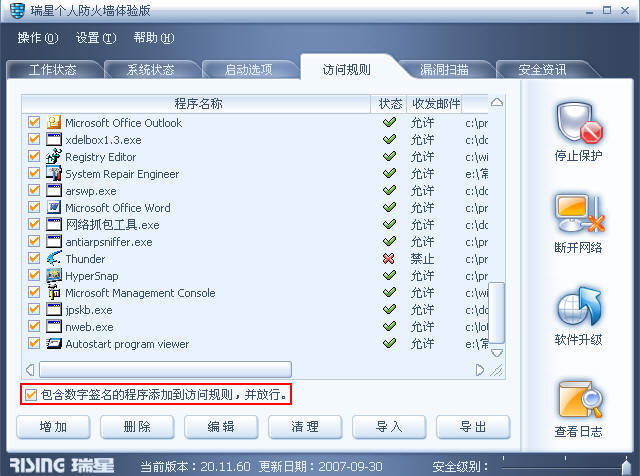
Task: Click the Thunder program icon
Action: pos(53,258)
